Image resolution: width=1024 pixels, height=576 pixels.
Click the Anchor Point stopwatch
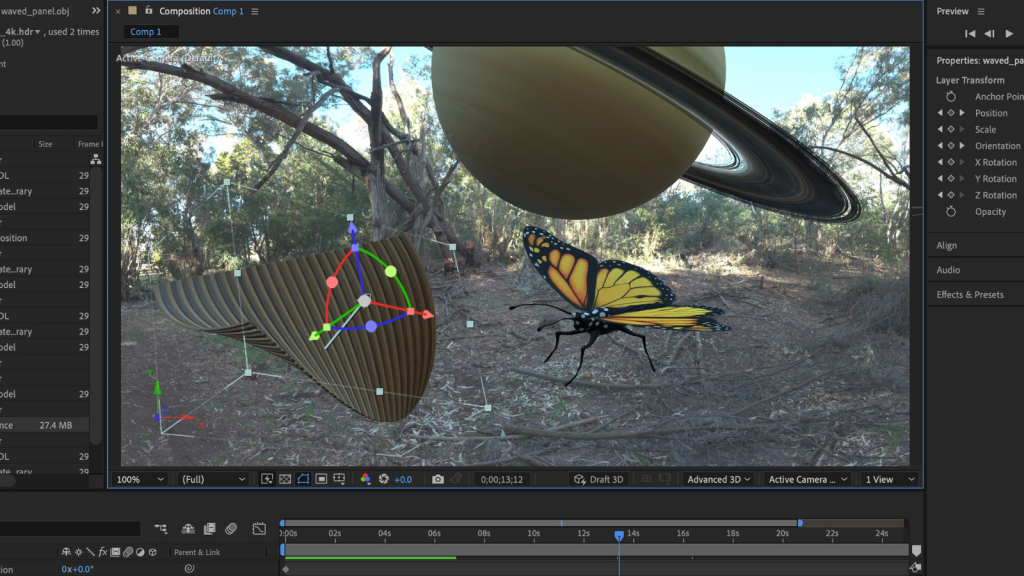pyautogui.click(x=951, y=97)
